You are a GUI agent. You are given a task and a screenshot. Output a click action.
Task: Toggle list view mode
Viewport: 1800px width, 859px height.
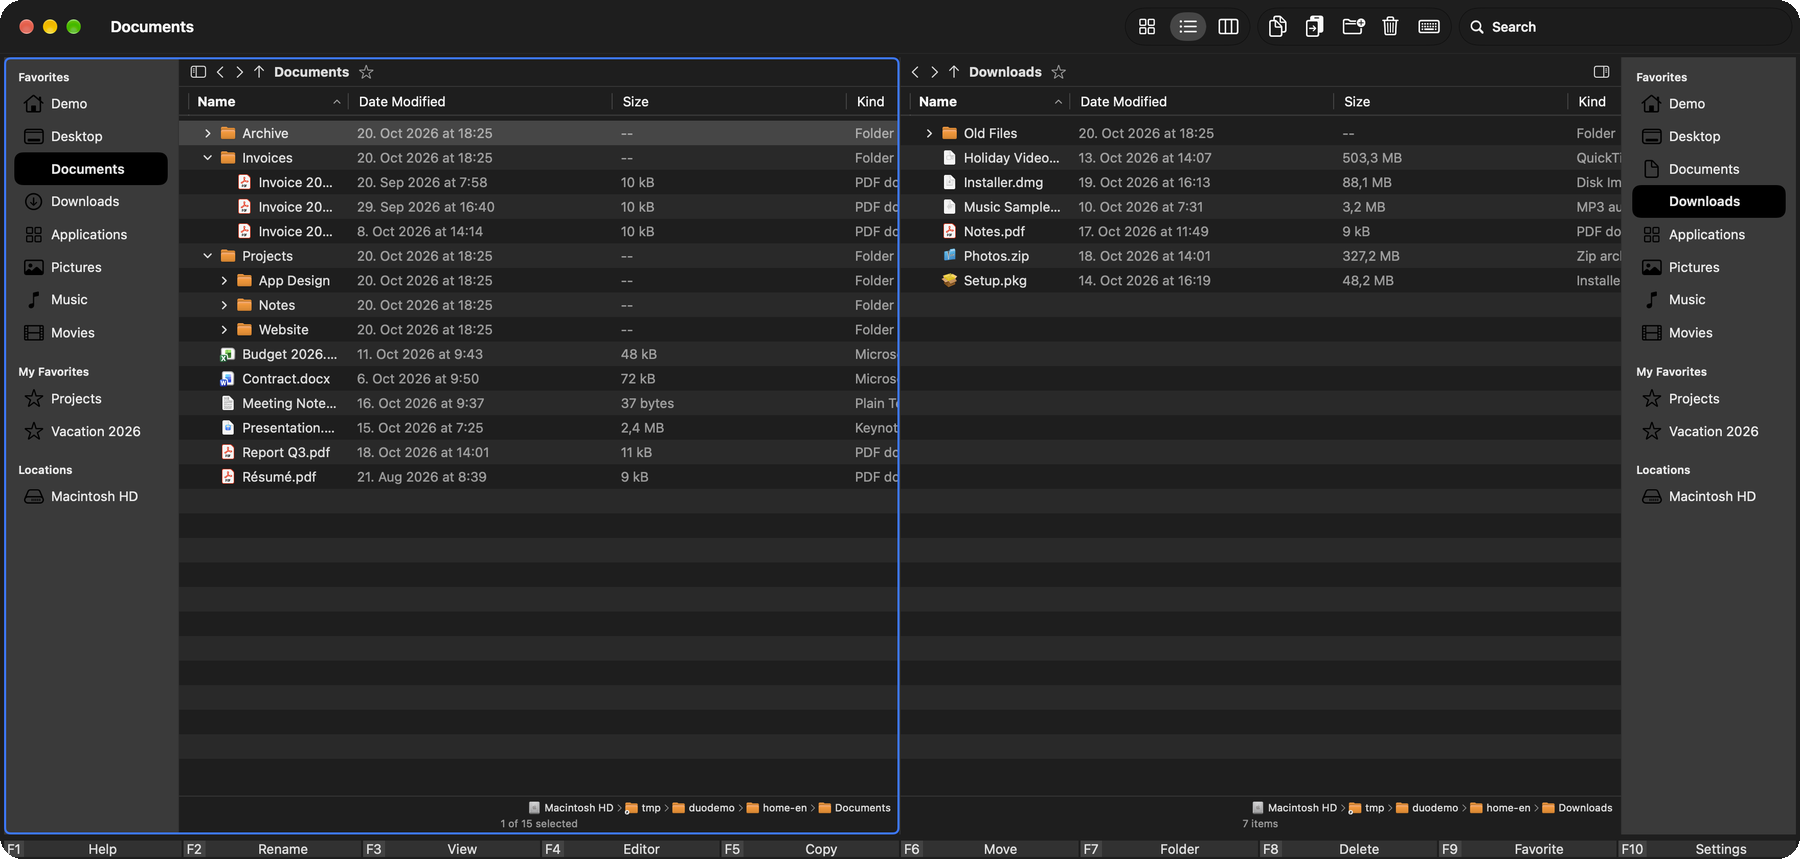pos(1188,27)
